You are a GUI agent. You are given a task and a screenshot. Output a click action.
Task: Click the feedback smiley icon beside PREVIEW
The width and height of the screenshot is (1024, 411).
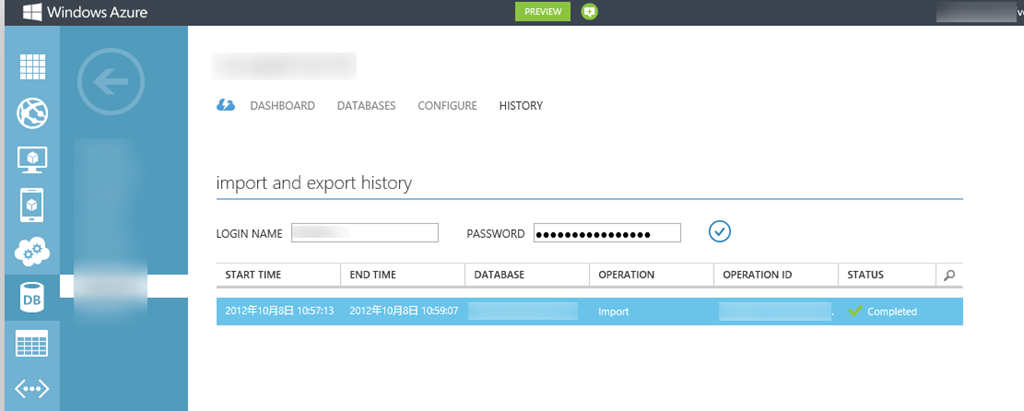[590, 12]
